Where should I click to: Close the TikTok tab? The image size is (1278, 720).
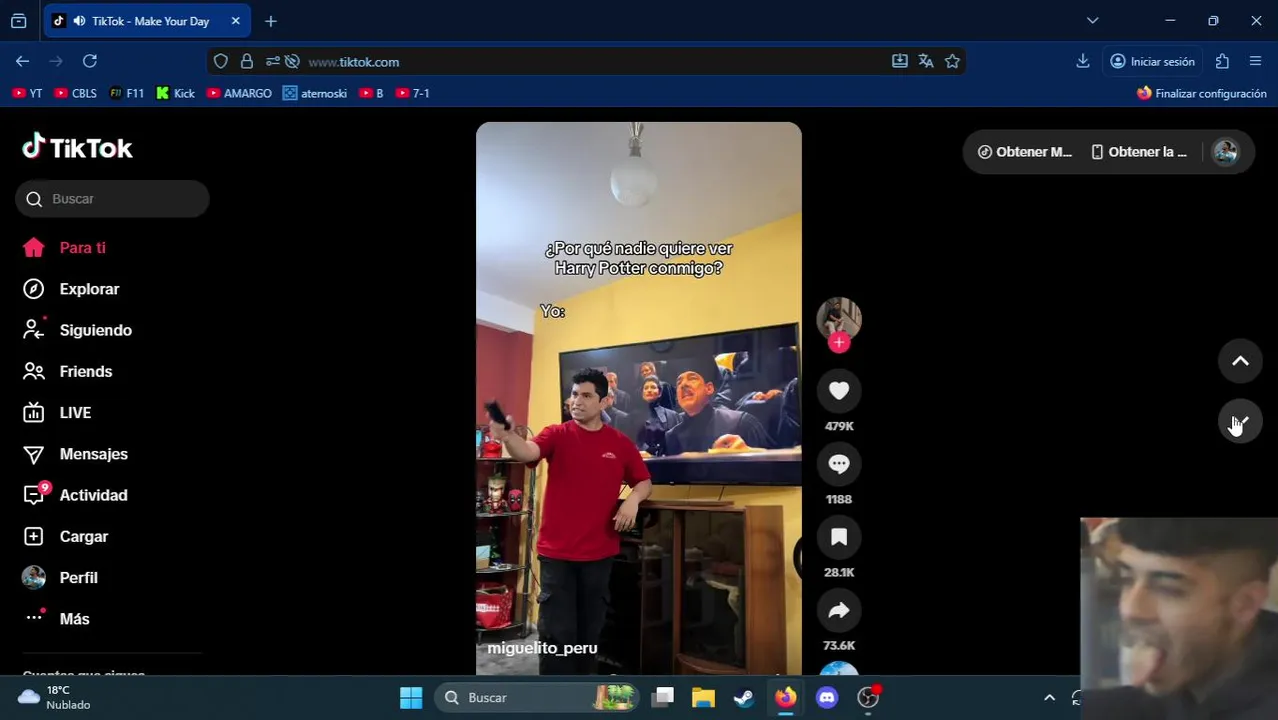235,21
